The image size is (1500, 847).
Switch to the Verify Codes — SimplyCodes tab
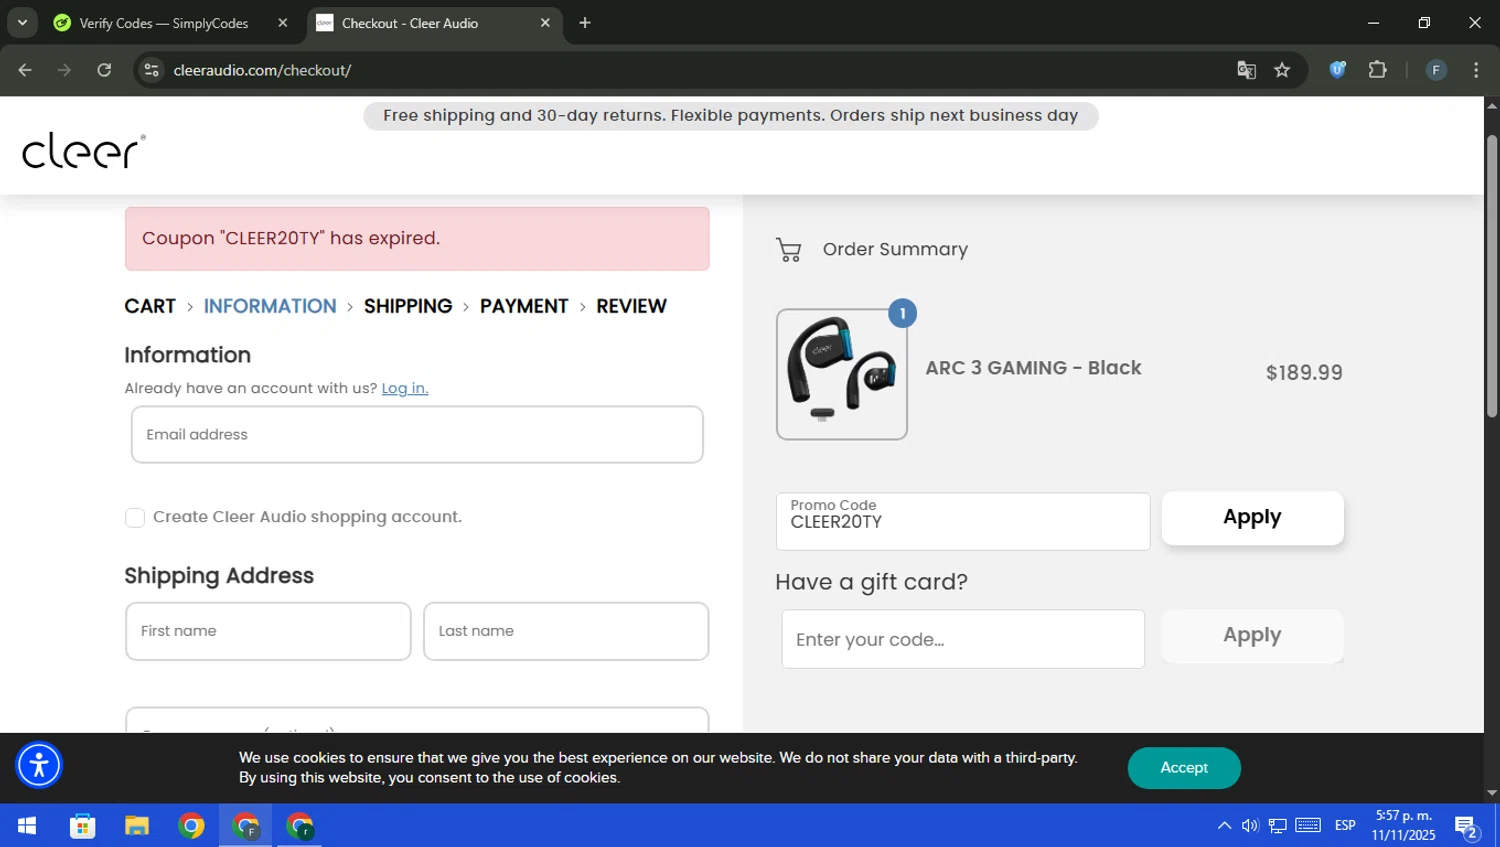(x=165, y=23)
